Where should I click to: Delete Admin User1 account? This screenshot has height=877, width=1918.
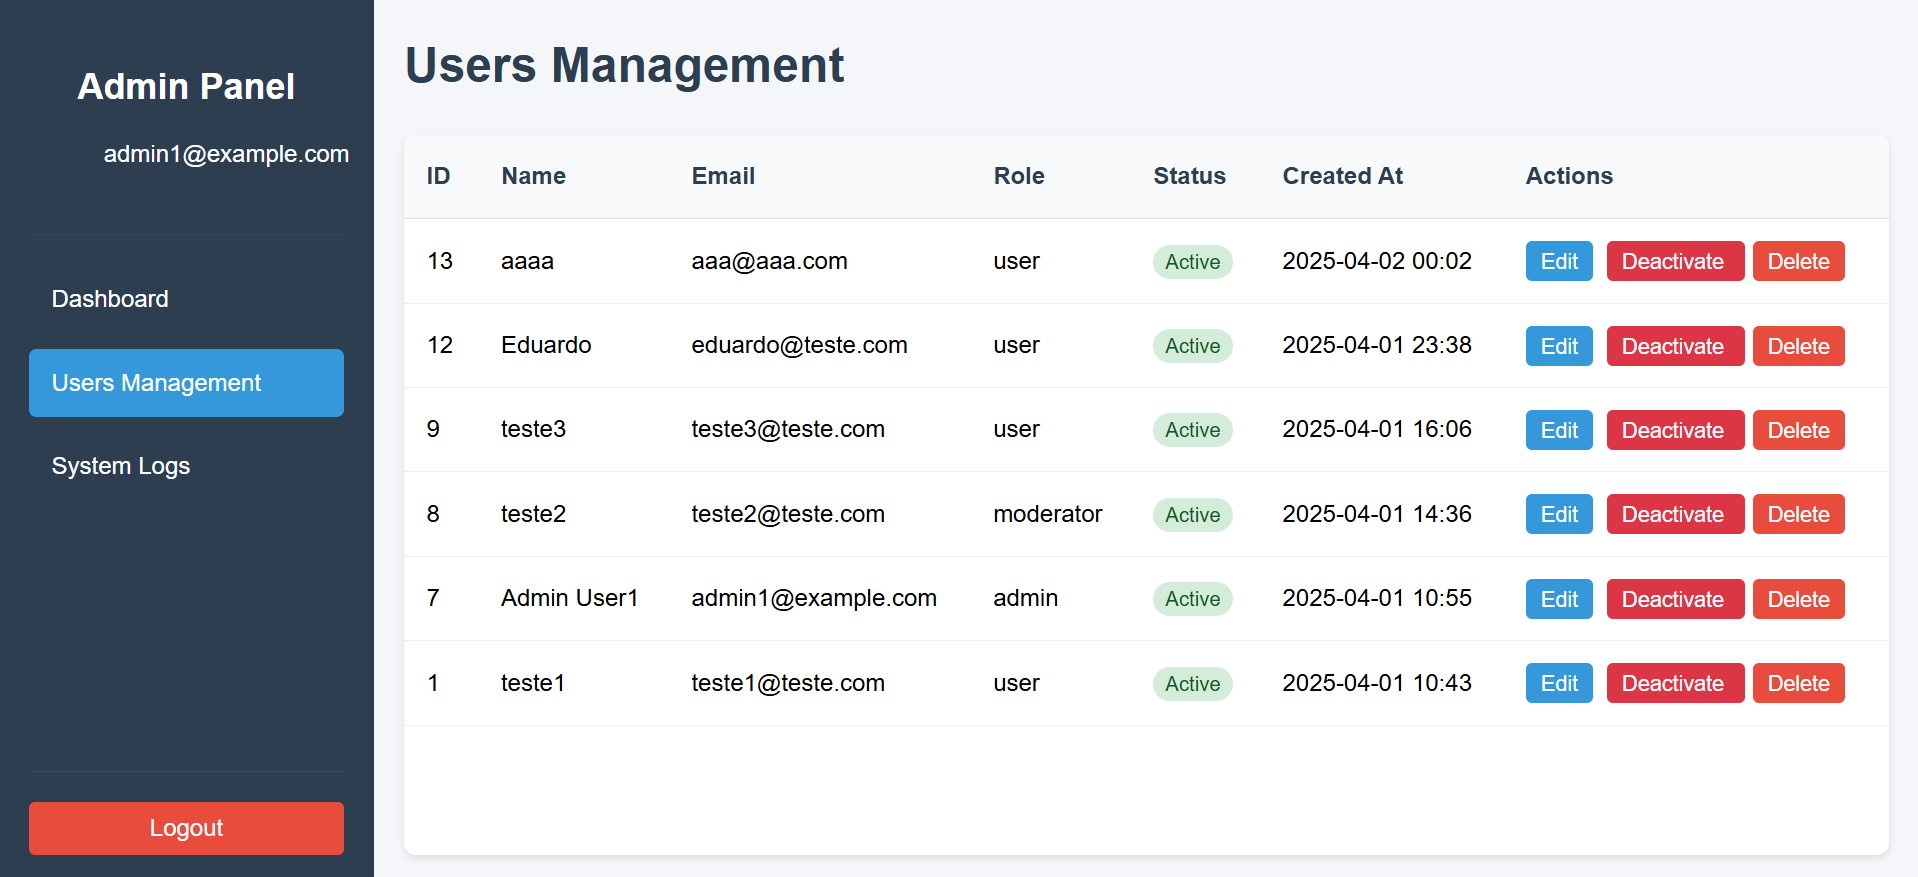1797,599
